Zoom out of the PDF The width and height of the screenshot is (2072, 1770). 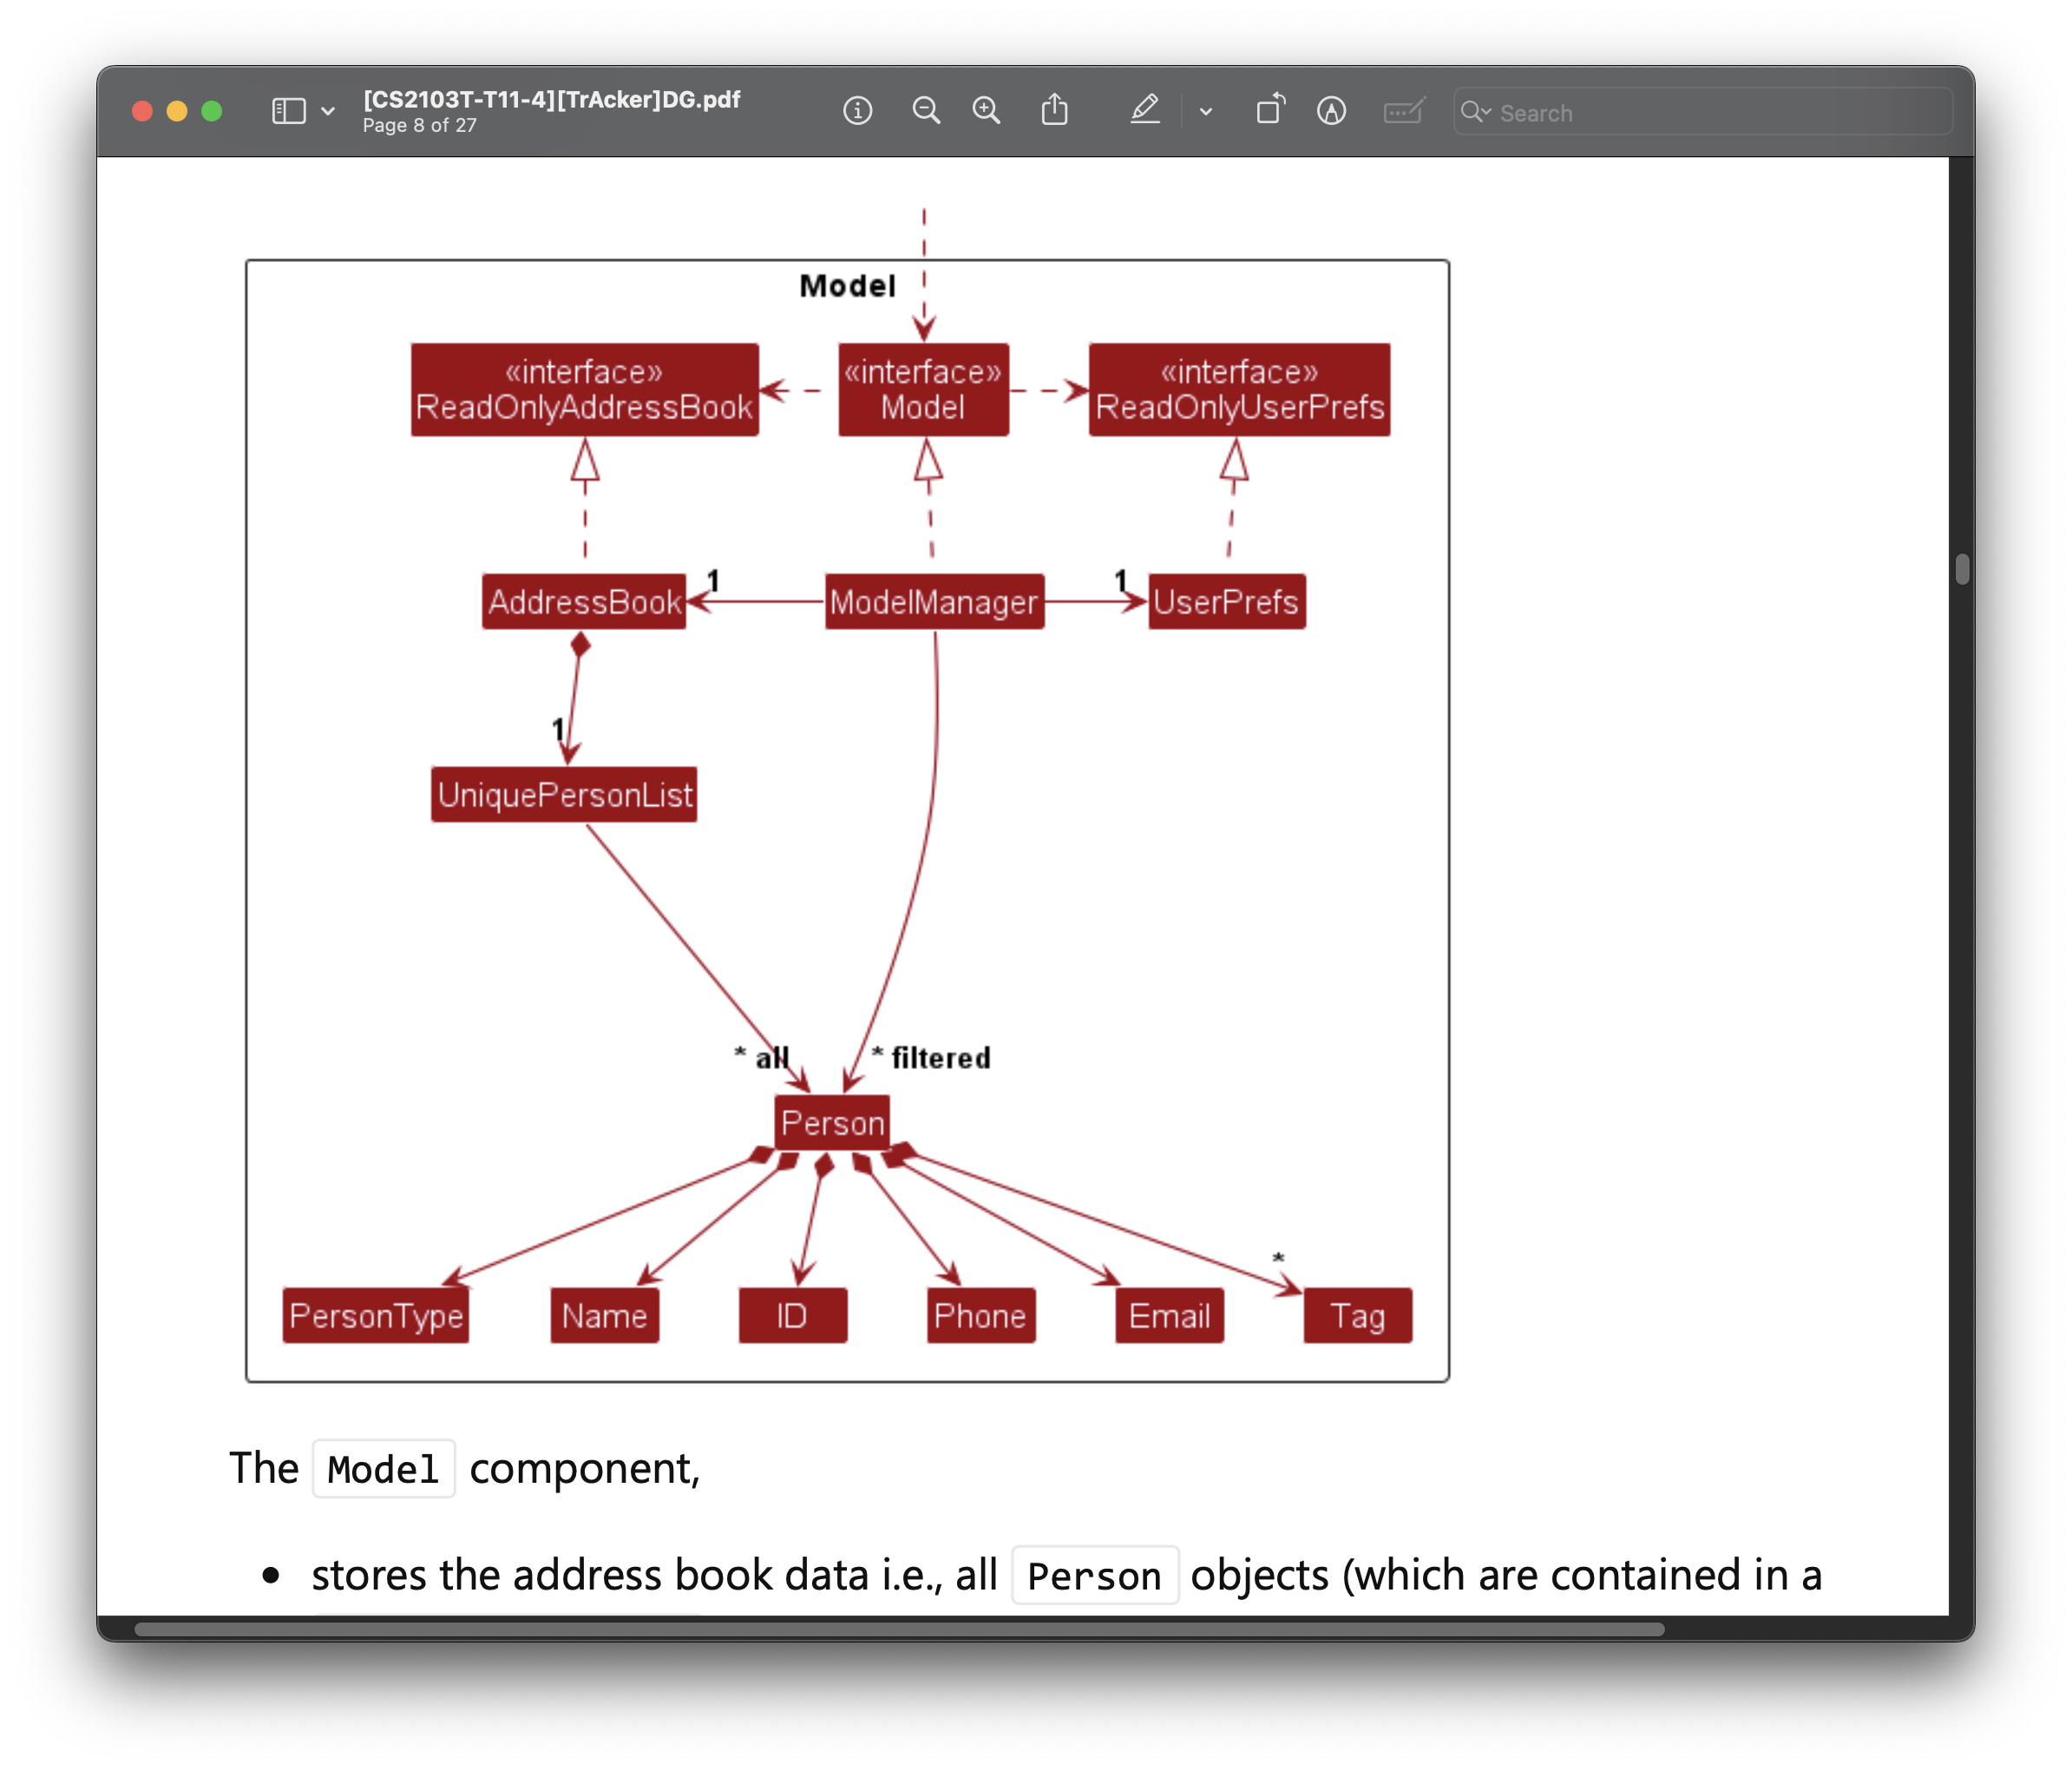[x=926, y=111]
